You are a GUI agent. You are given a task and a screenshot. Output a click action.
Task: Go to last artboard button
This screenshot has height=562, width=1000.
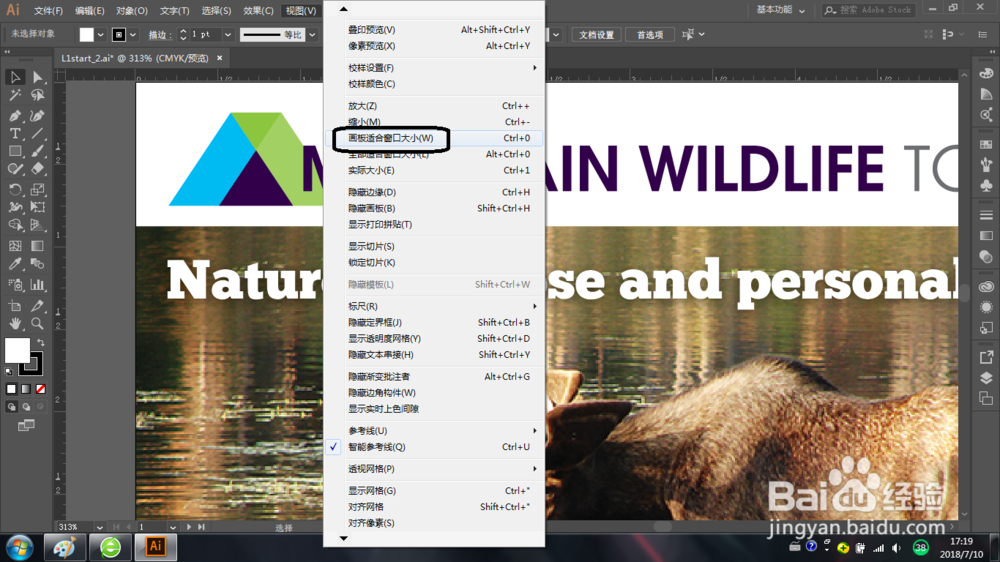(202, 528)
